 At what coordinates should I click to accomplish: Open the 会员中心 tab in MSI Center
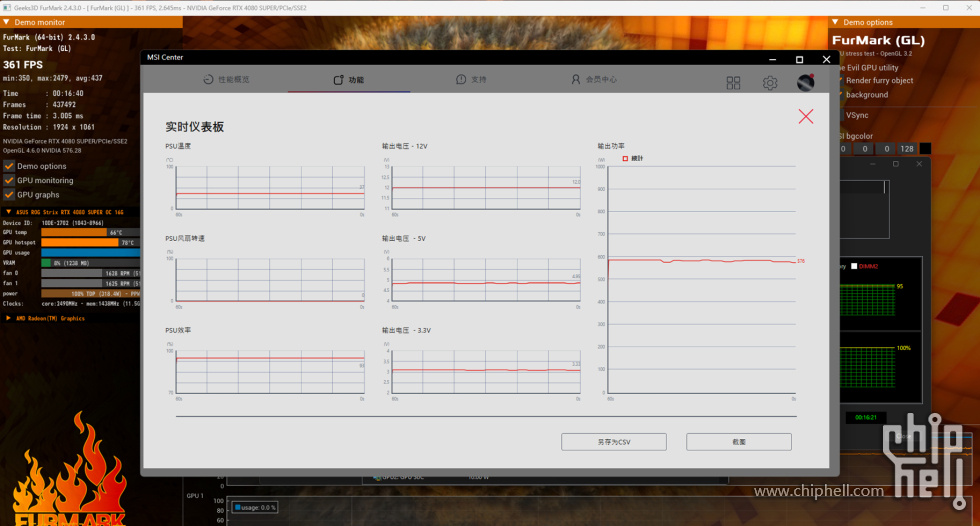[594, 79]
